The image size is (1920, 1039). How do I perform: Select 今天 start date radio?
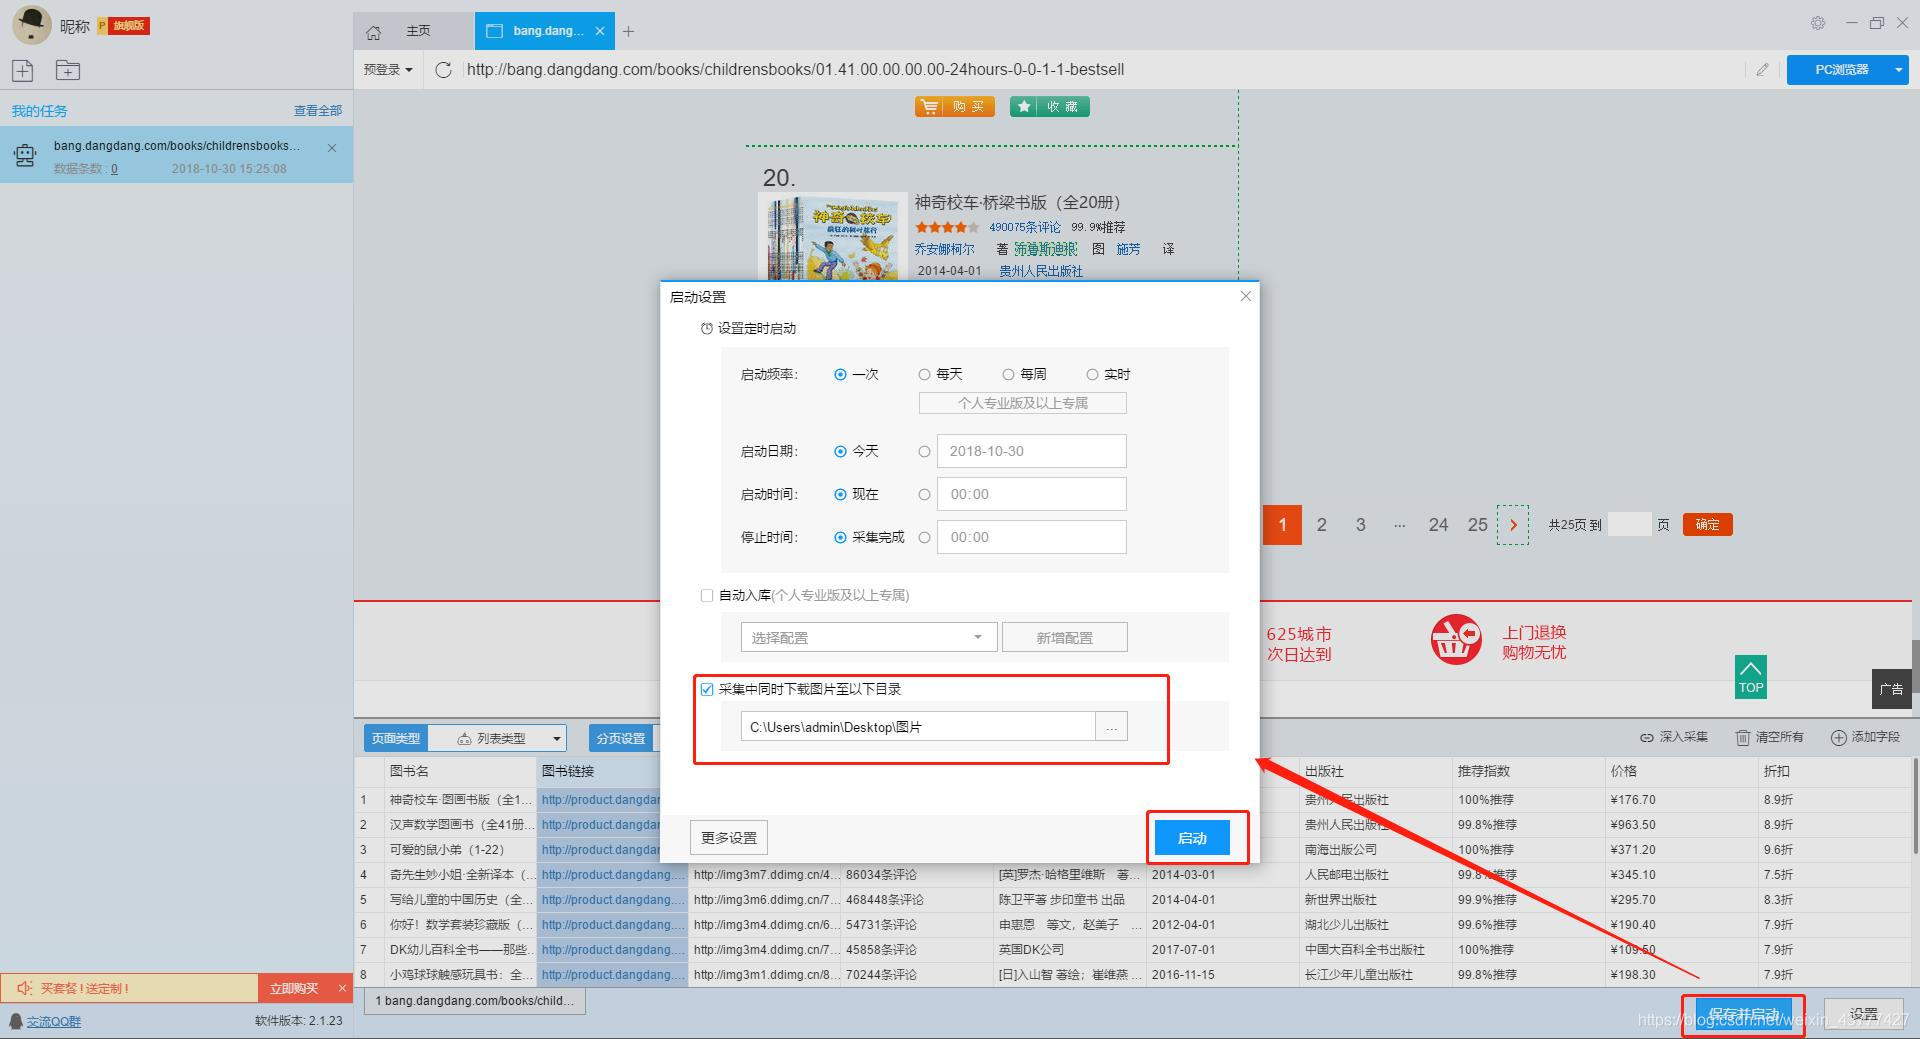coord(840,452)
